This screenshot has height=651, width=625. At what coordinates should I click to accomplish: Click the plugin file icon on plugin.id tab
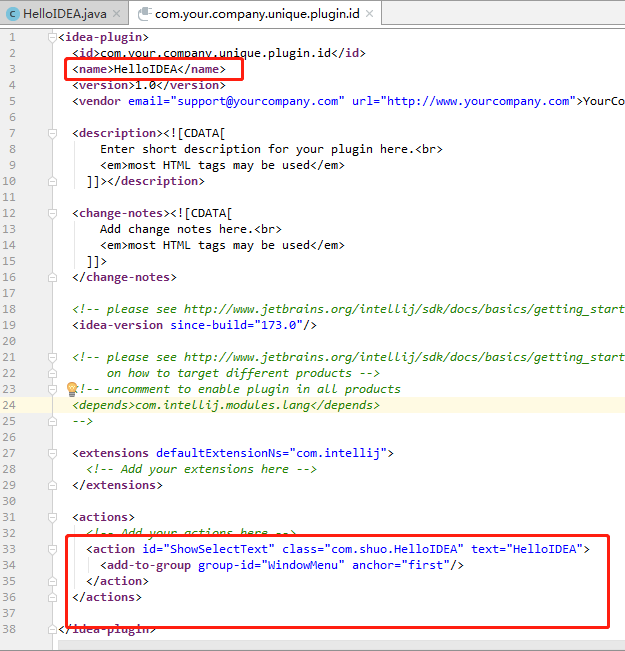point(144,14)
